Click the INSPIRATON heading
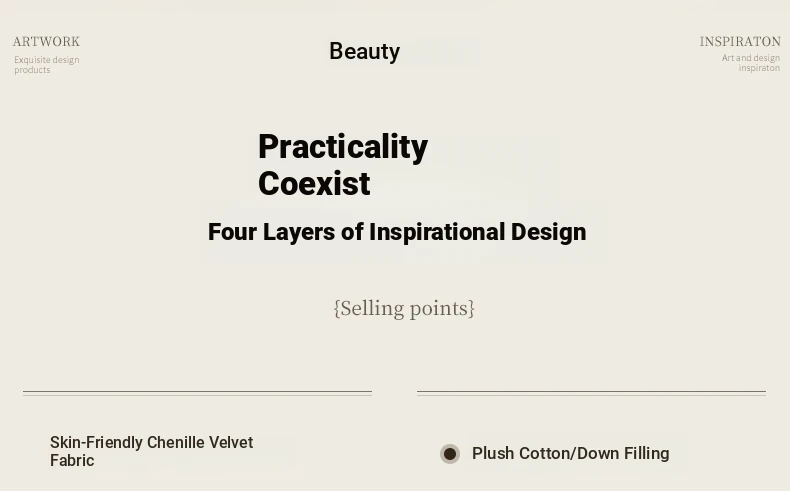790x491 pixels. click(740, 41)
